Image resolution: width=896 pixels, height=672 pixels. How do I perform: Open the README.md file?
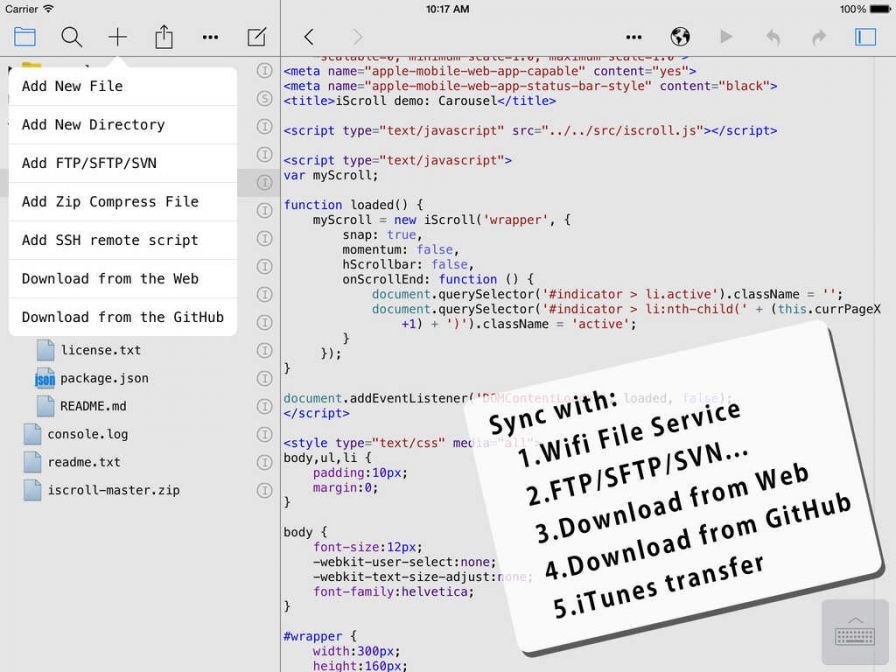[93, 407]
